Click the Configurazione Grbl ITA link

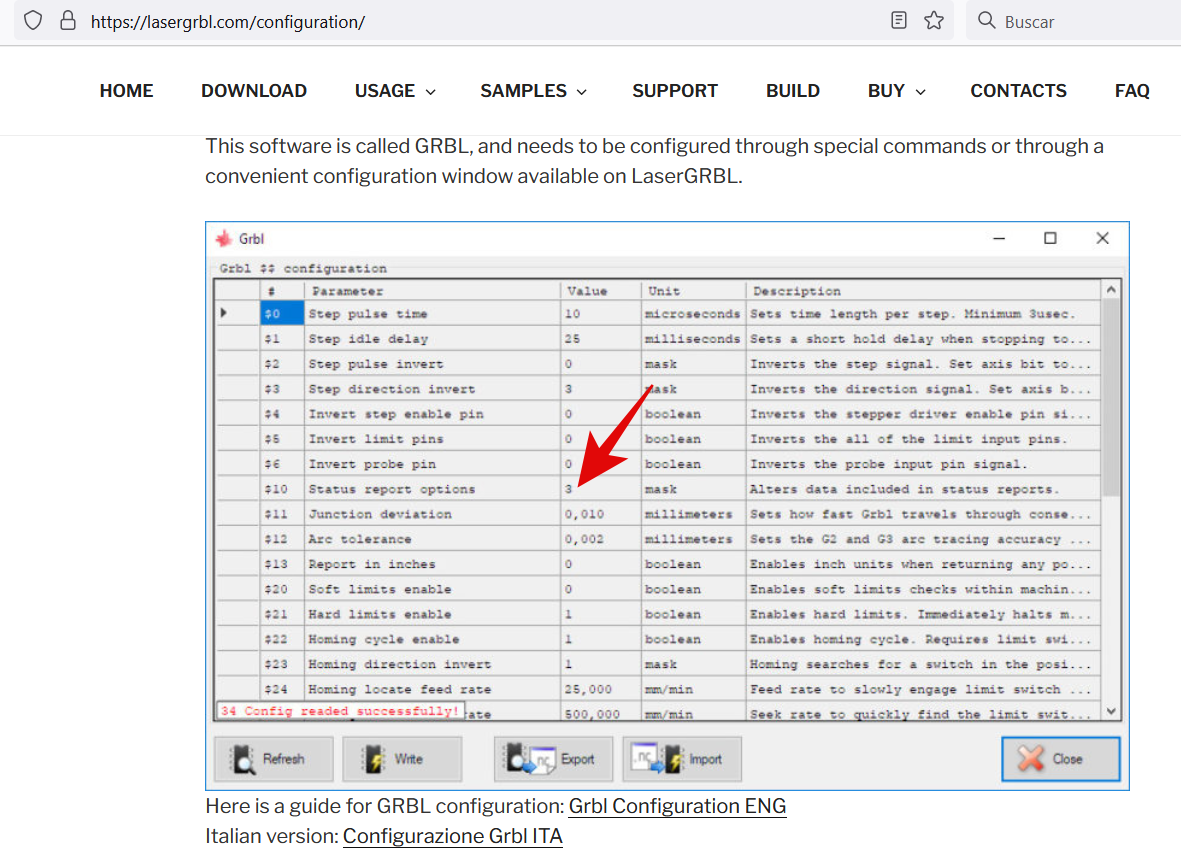[452, 836]
